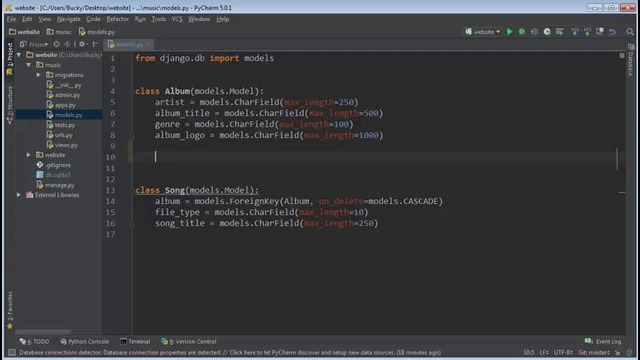Open tests.py in project tree
The image size is (640, 360).
[61, 125]
